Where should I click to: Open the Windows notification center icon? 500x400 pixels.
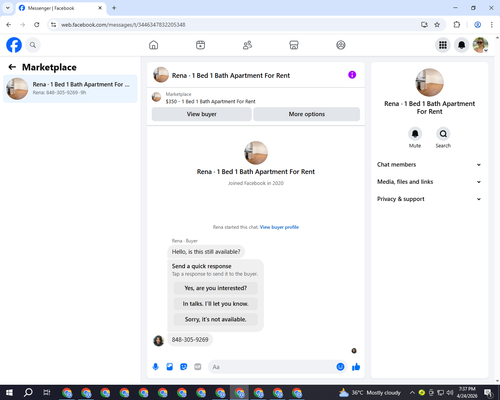488,392
